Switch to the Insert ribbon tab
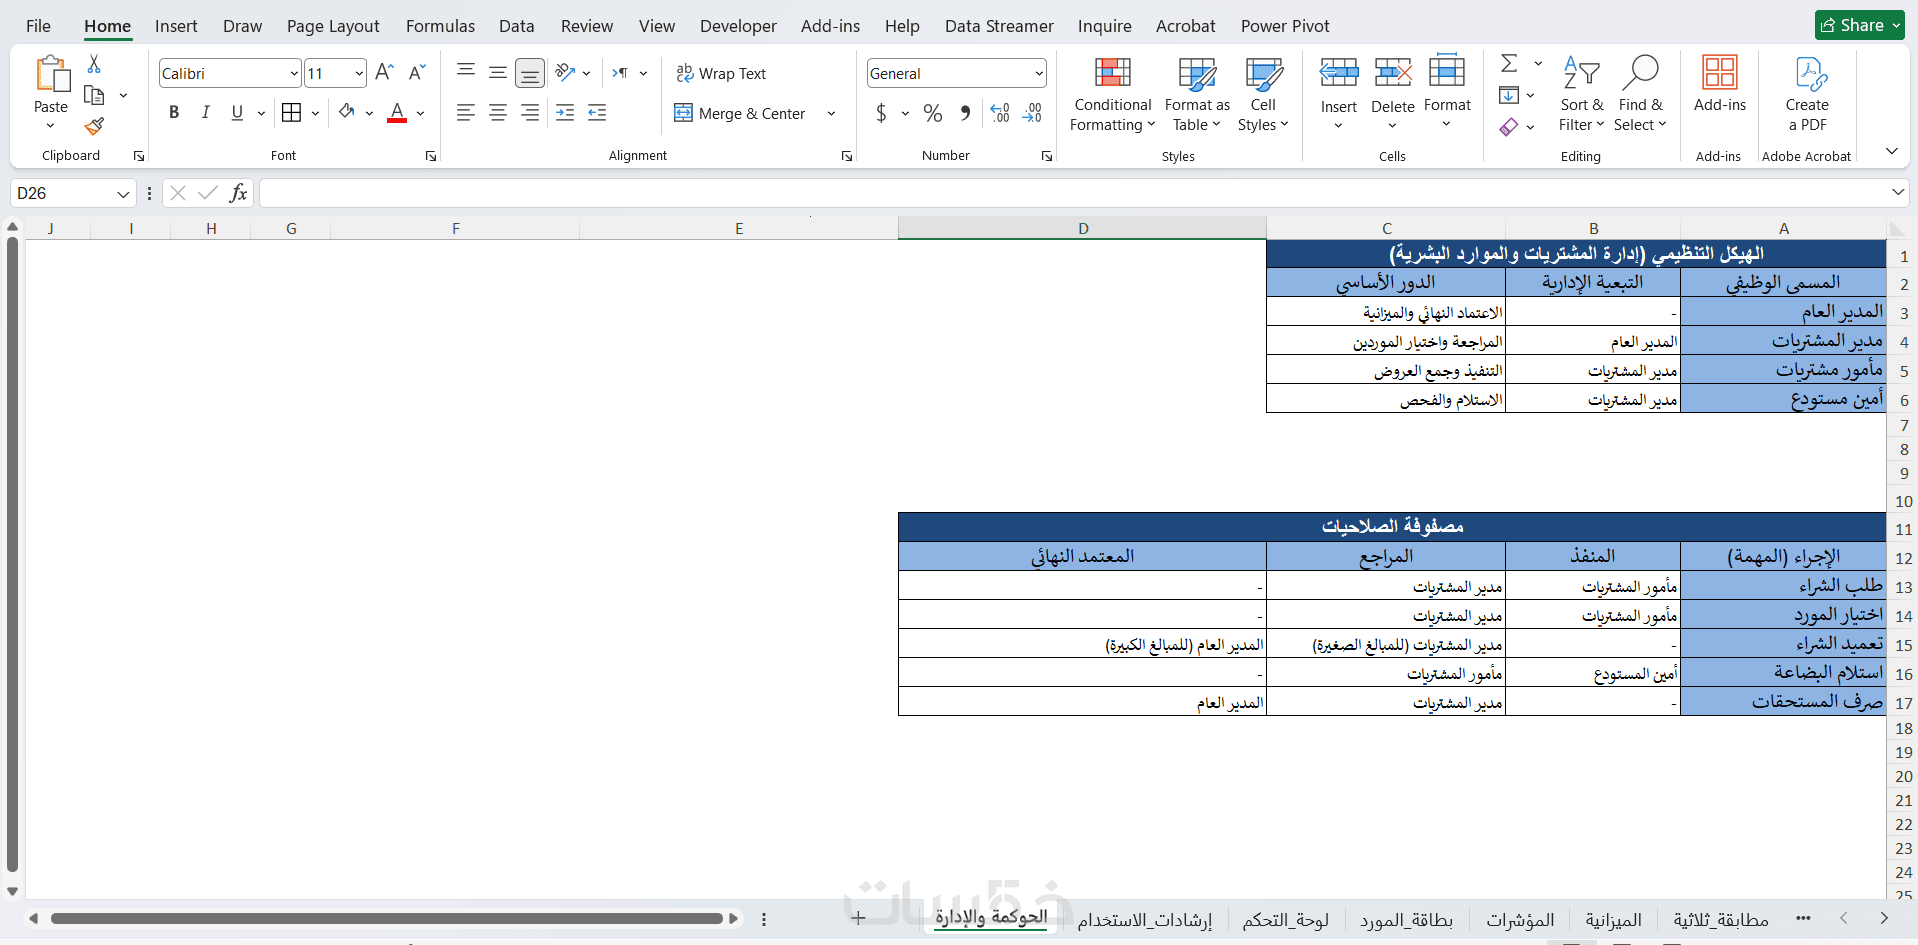The image size is (1918, 945). coord(176,26)
